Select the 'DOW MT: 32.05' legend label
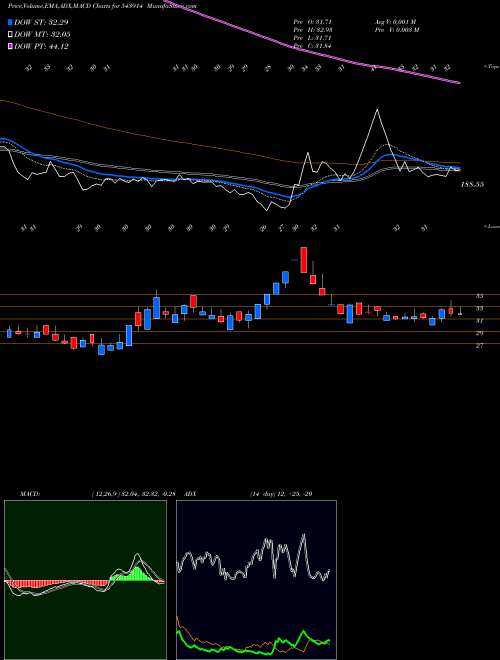The height and width of the screenshot is (660, 500). click(42, 35)
